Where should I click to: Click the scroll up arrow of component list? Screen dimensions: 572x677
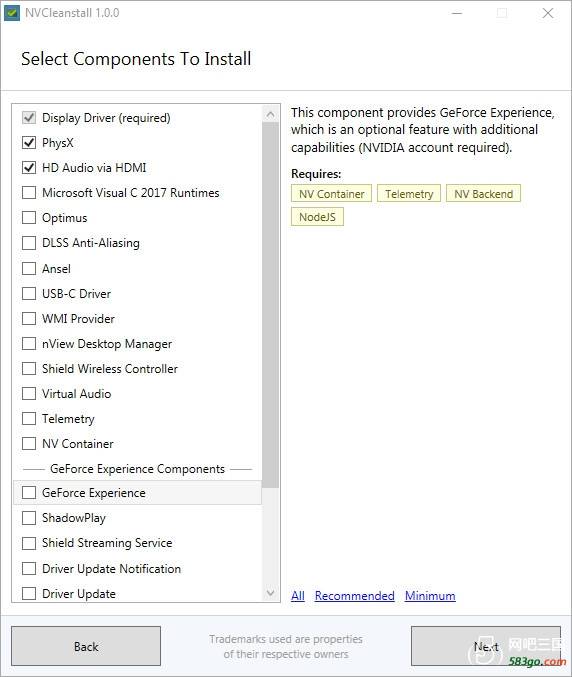(x=270, y=114)
